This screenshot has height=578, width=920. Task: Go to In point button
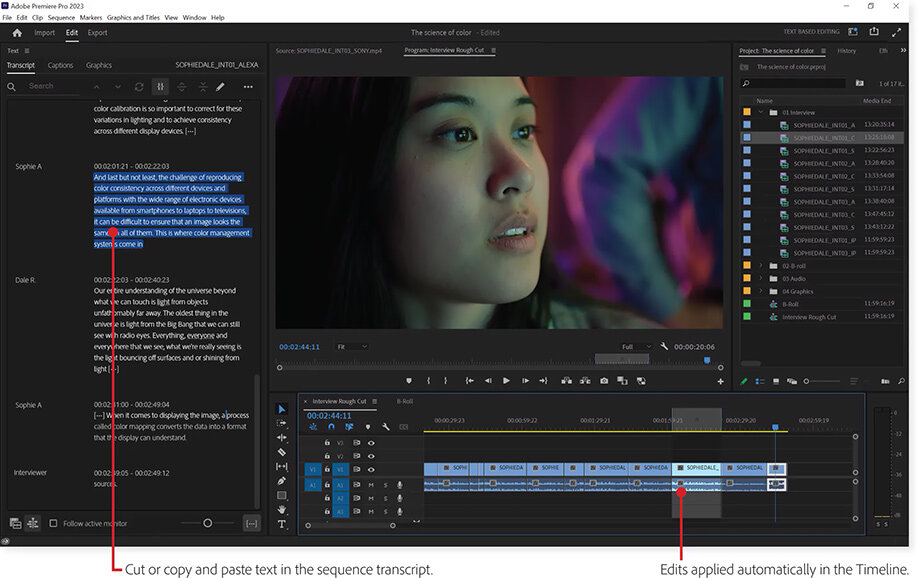tap(469, 381)
